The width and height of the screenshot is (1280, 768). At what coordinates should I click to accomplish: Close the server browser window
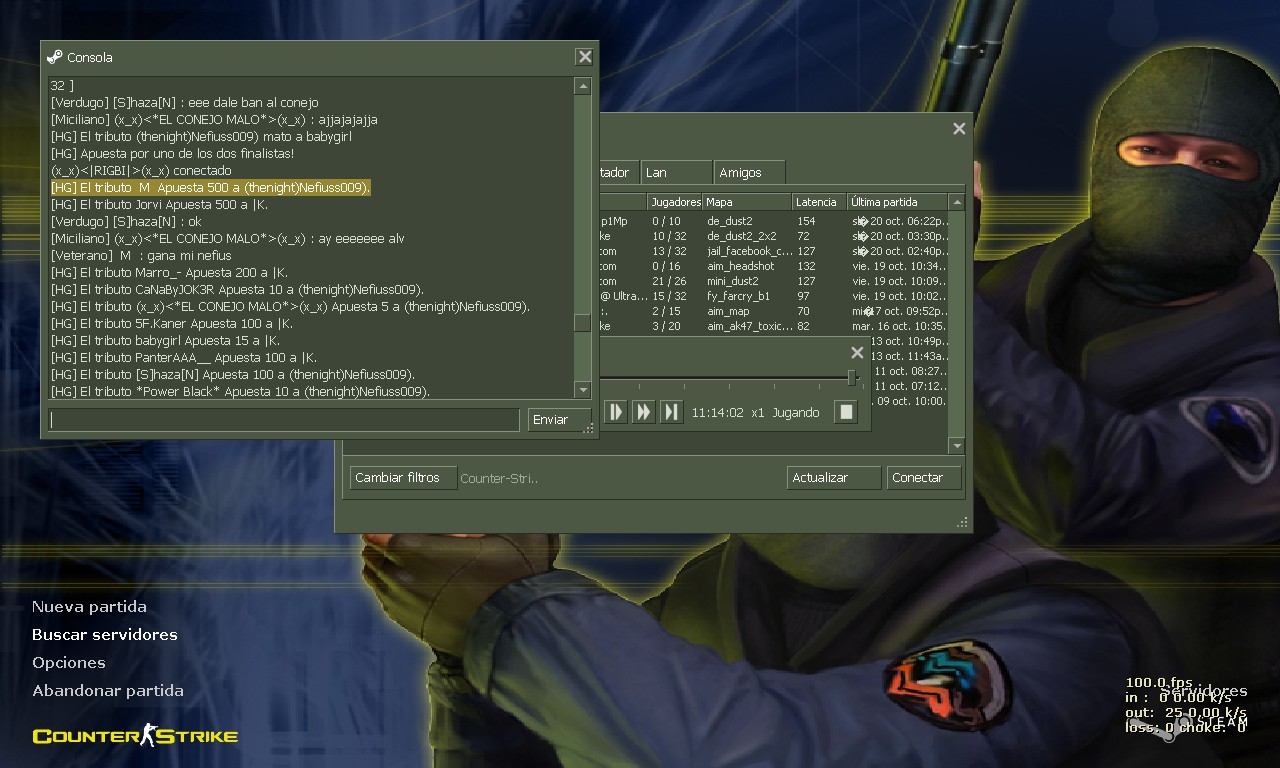[x=959, y=128]
